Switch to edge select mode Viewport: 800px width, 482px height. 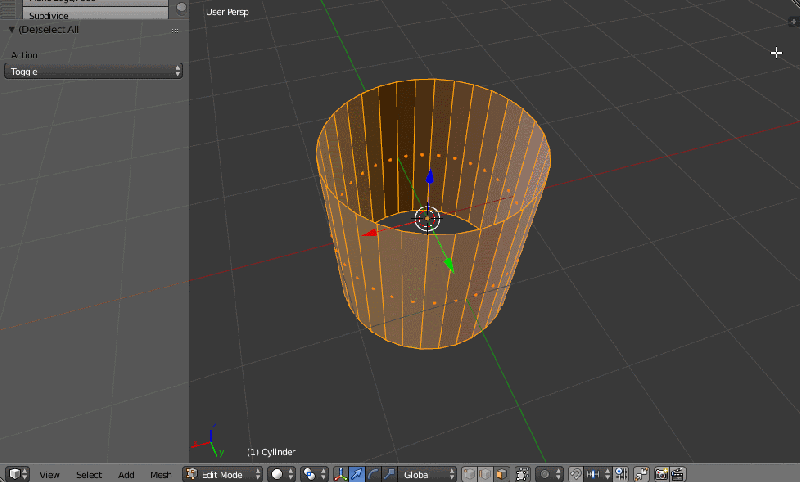pyautogui.click(x=486, y=474)
